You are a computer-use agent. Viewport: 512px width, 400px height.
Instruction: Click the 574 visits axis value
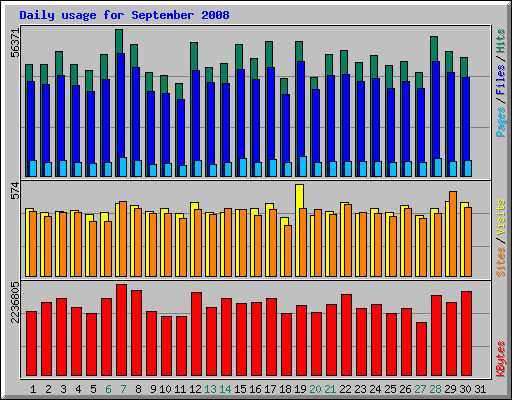tap(15, 190)
